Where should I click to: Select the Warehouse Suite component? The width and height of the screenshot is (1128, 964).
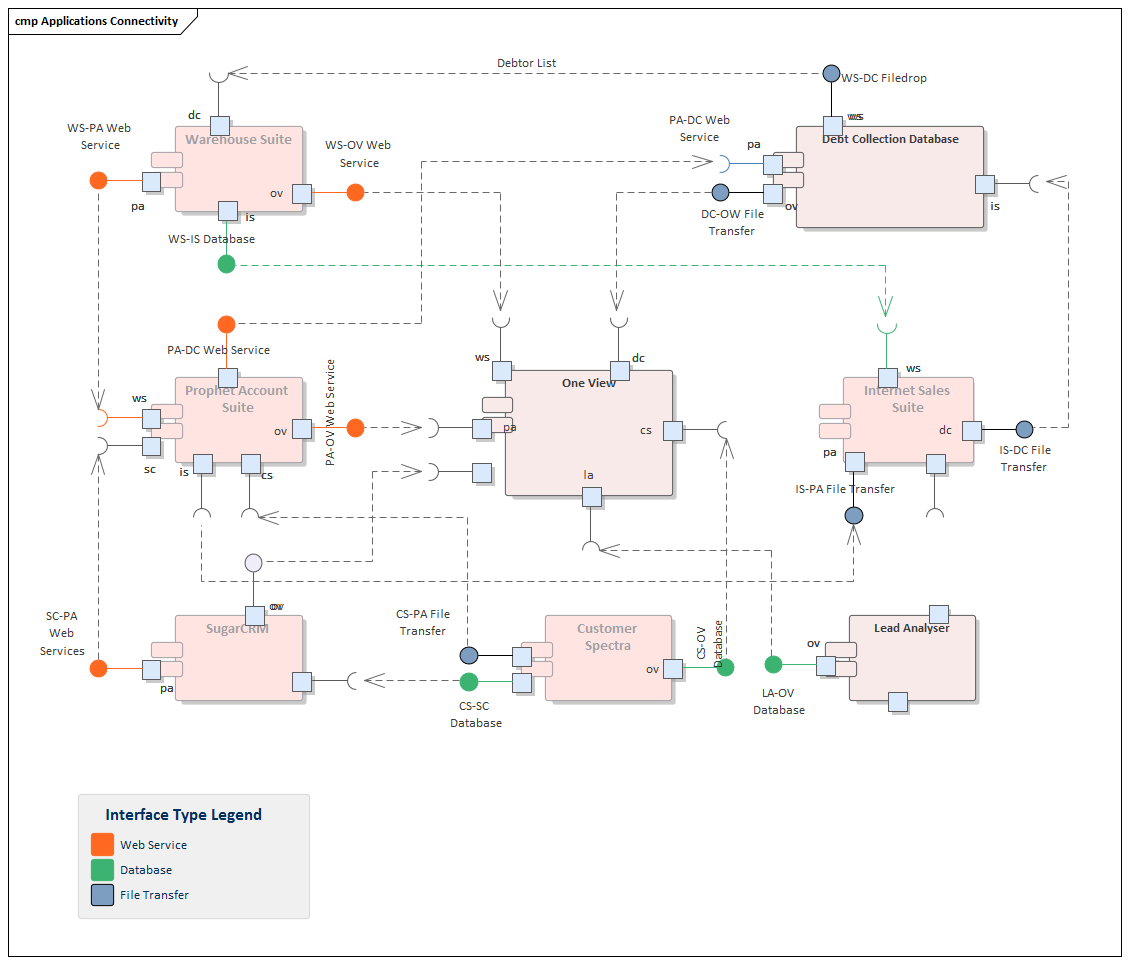[238, 170]
